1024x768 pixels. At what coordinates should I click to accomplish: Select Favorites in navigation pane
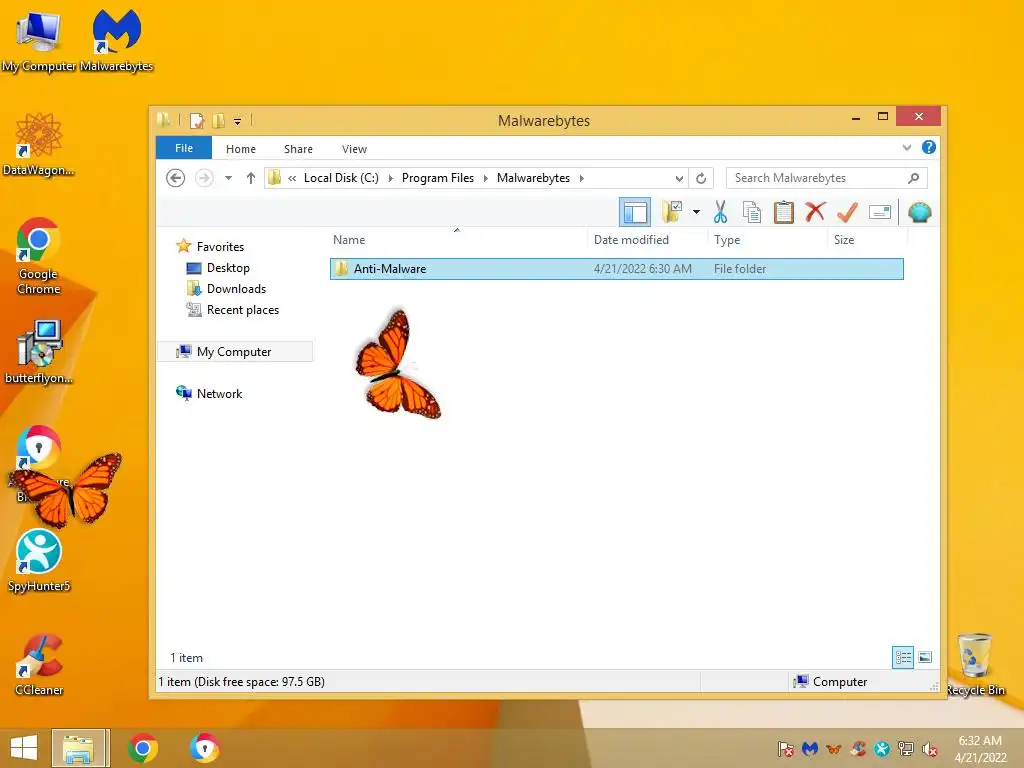click(220, 246)
